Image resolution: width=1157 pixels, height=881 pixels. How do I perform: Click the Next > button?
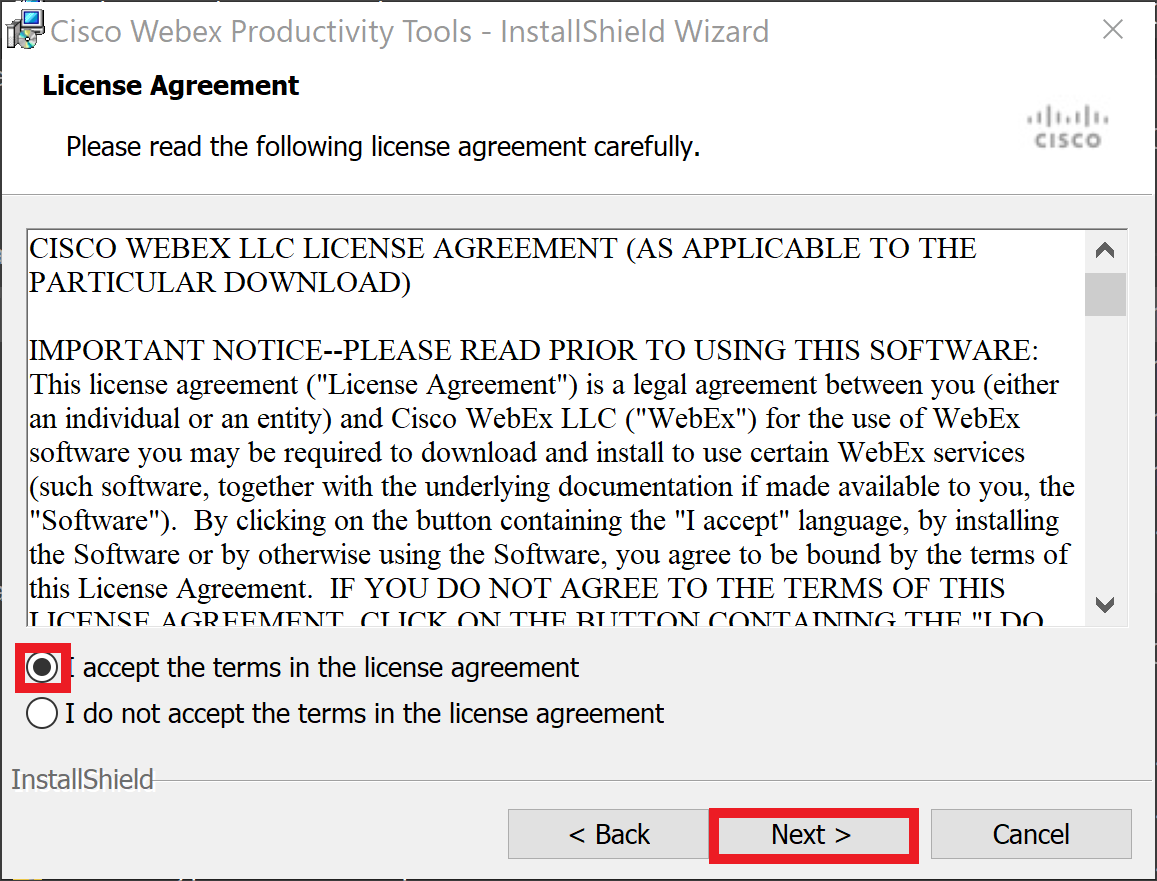[x=813, y=835]
